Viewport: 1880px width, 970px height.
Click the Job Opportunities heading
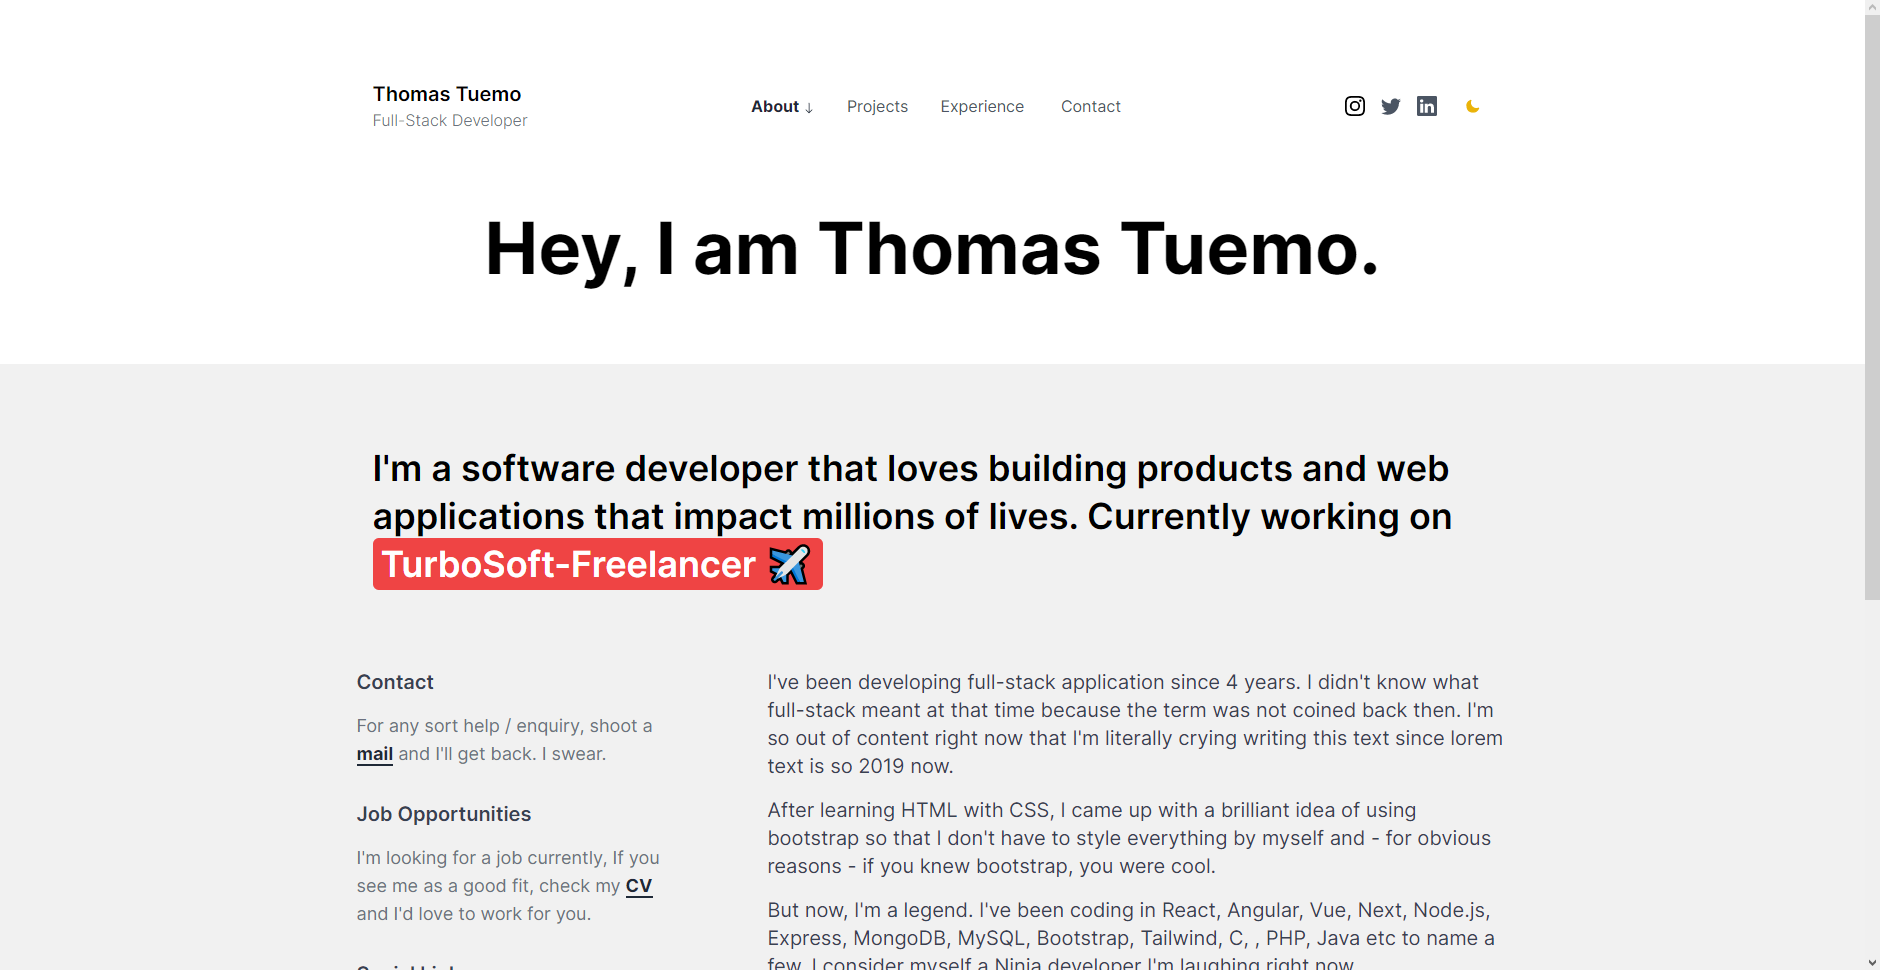coord(443,814)
